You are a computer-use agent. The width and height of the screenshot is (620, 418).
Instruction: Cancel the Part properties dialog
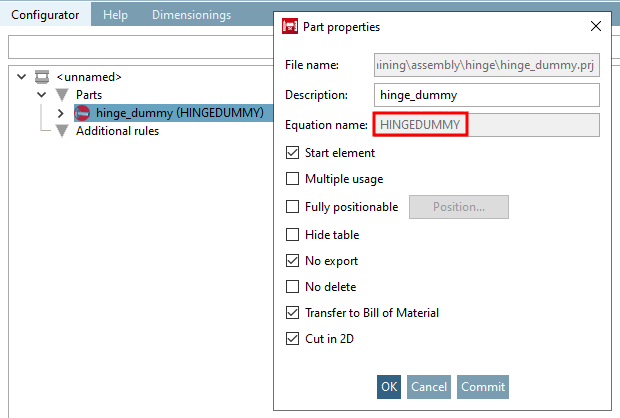(429, 387)
